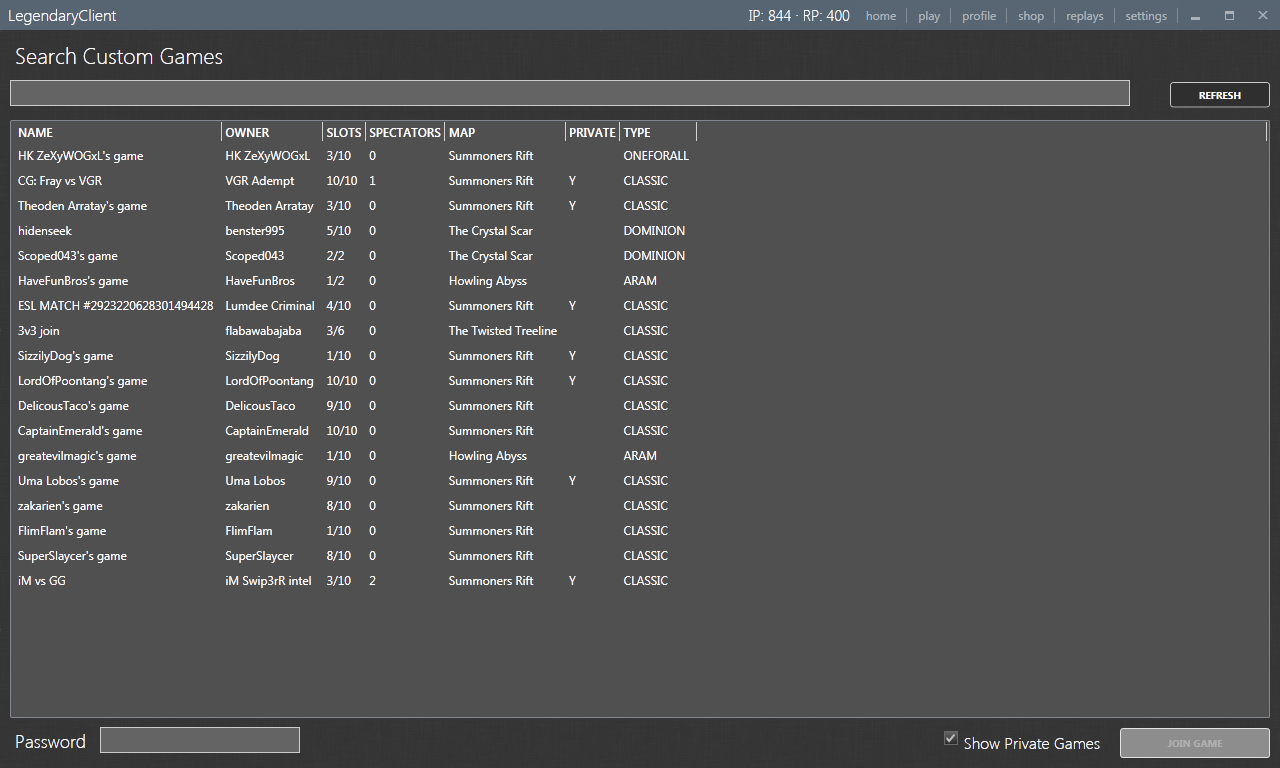The width and height of the screenshot is (1280, 768).
Task: Focus the custom games search field
Action: coord(570,93)
